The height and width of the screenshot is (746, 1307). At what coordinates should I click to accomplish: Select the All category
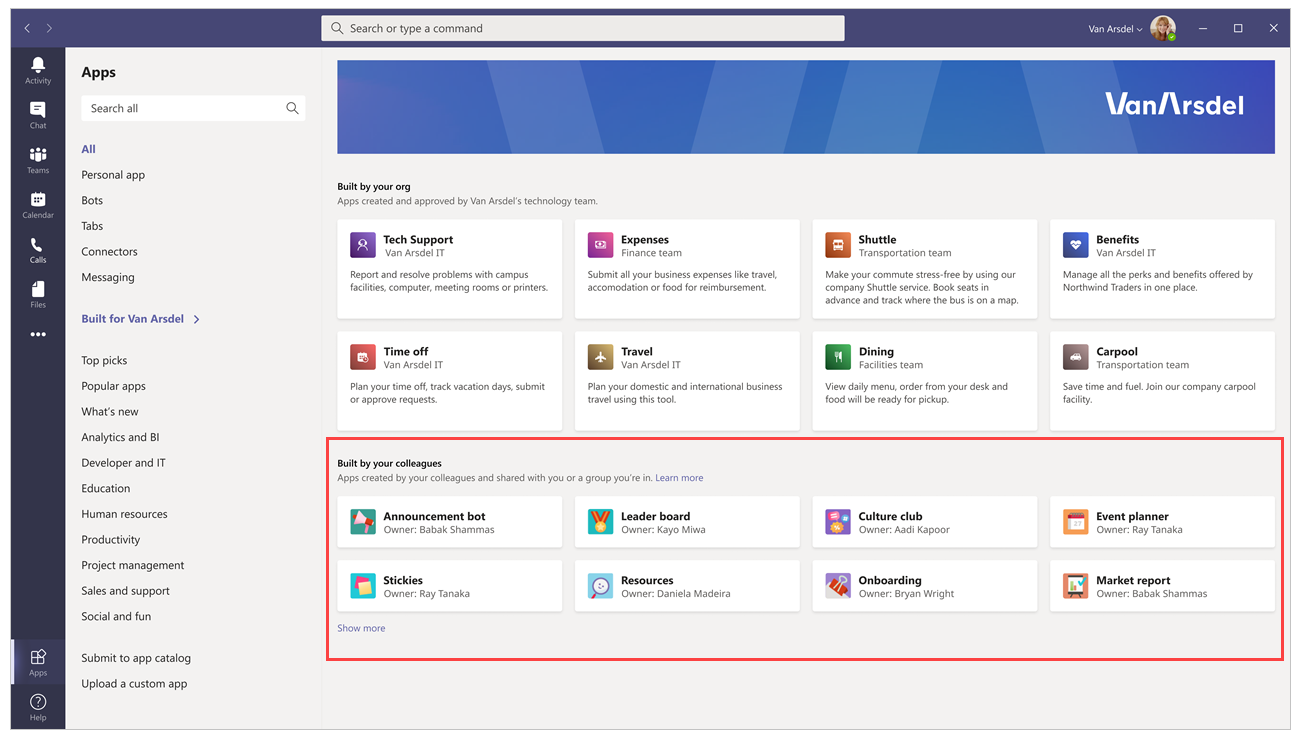pos(89,149)
